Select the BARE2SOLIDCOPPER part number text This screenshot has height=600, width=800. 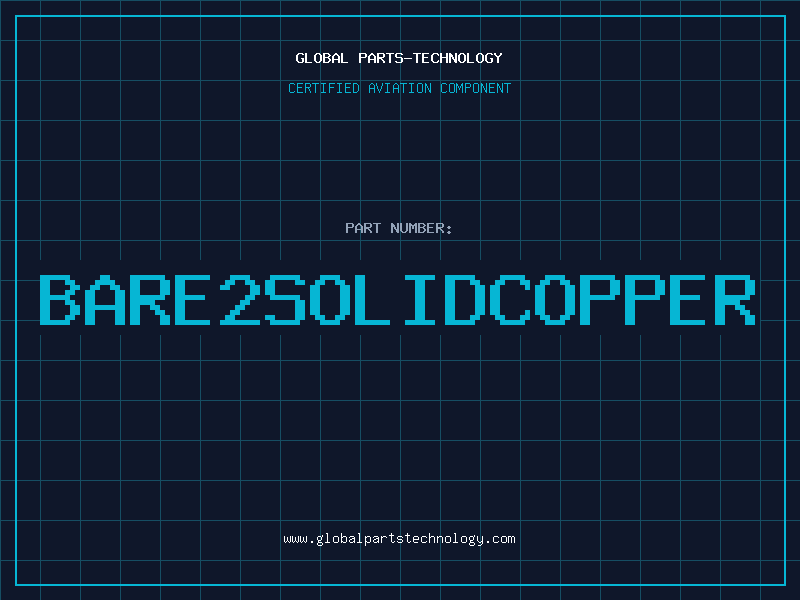point(397,299)
